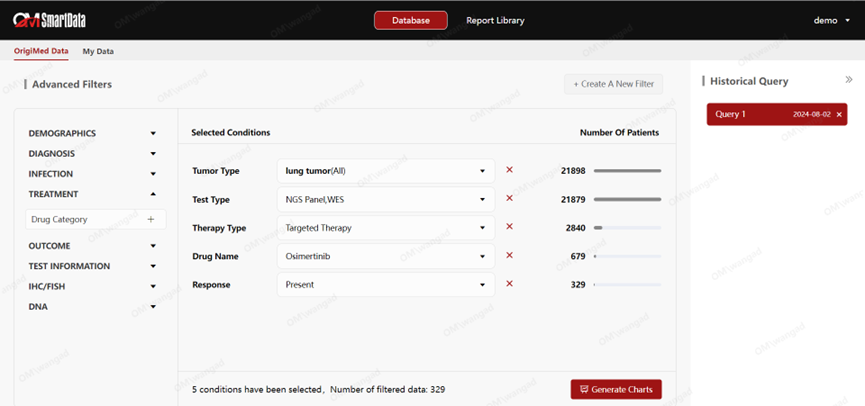The height and width of the screenshot is (406, 865).
Task: Click the 679 patient count
Action: coord(578,257)
